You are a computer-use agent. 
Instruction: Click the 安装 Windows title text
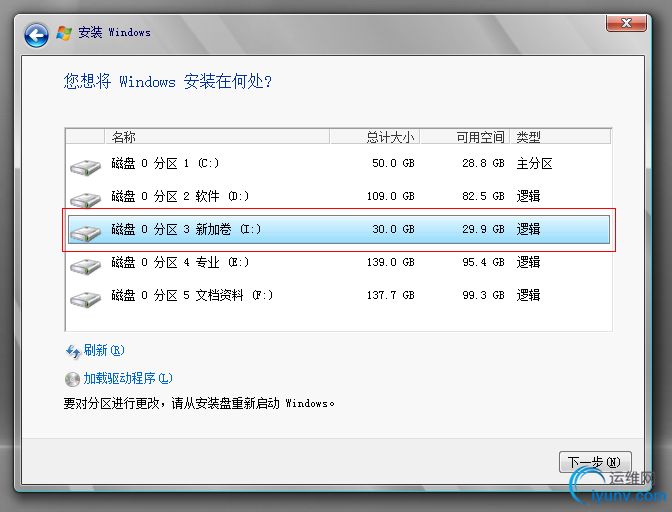pyautogui.click(x=114, y=33)
